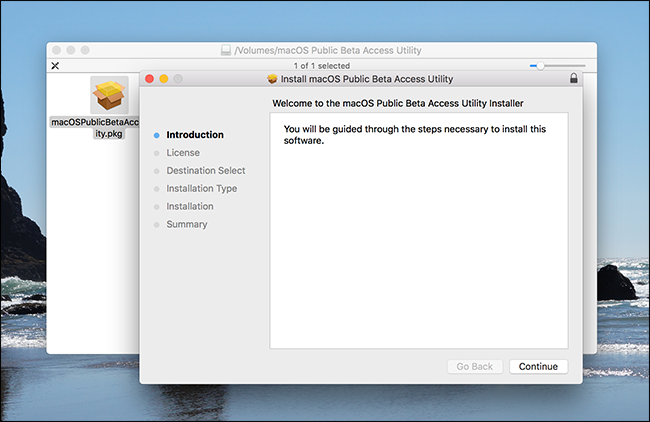This screenshot has height=422, width=650.
Task: Select the License step
Action: pyautogui.click(x=183, y=153)
